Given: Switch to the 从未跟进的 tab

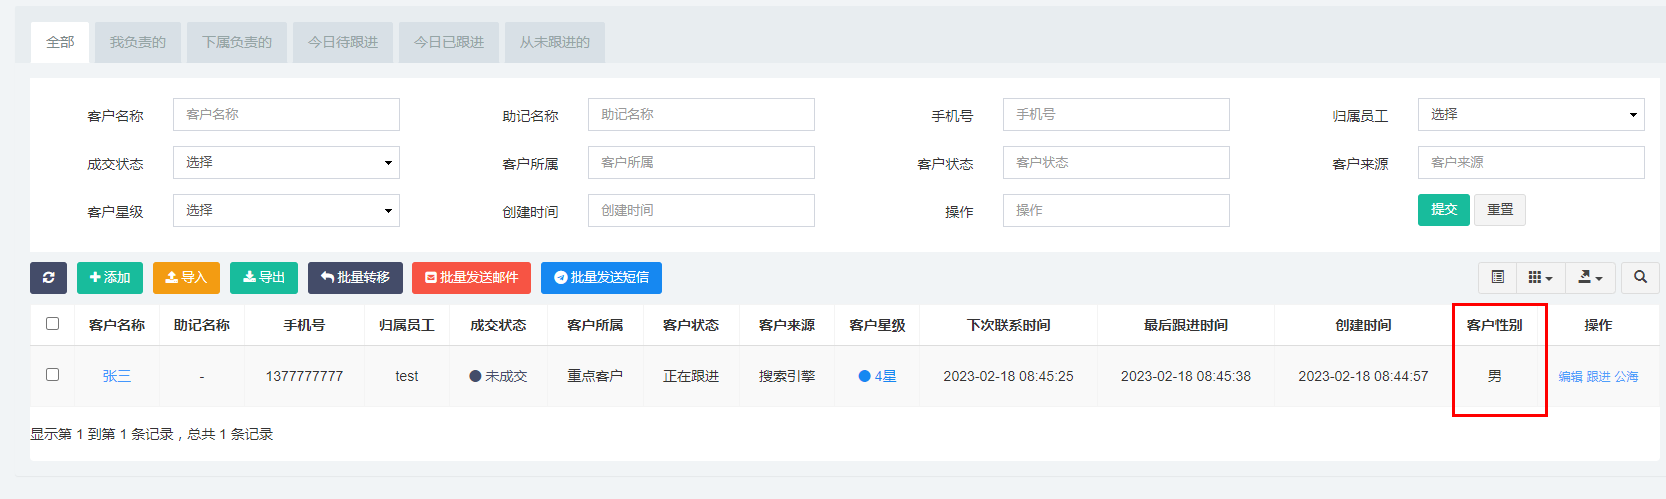Looking at the screenshot, I should click(555, 42).
